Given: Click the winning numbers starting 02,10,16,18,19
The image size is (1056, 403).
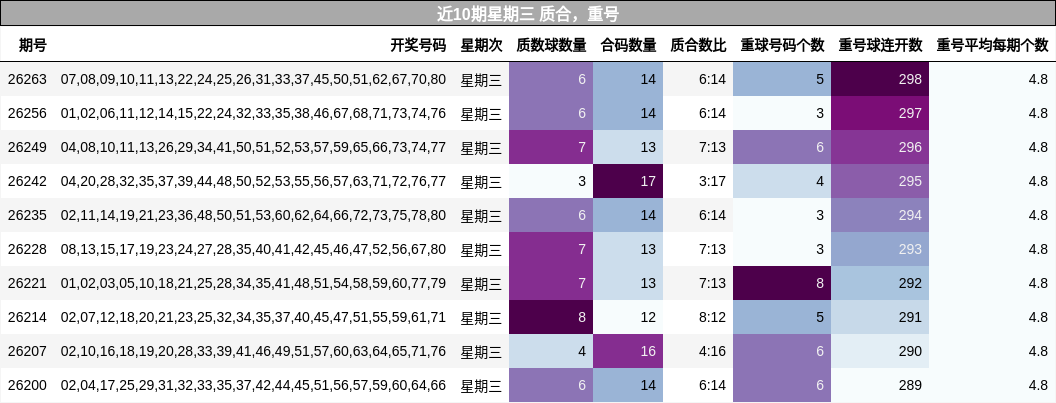Looking at the screenshot, I should tap(253, 352).
